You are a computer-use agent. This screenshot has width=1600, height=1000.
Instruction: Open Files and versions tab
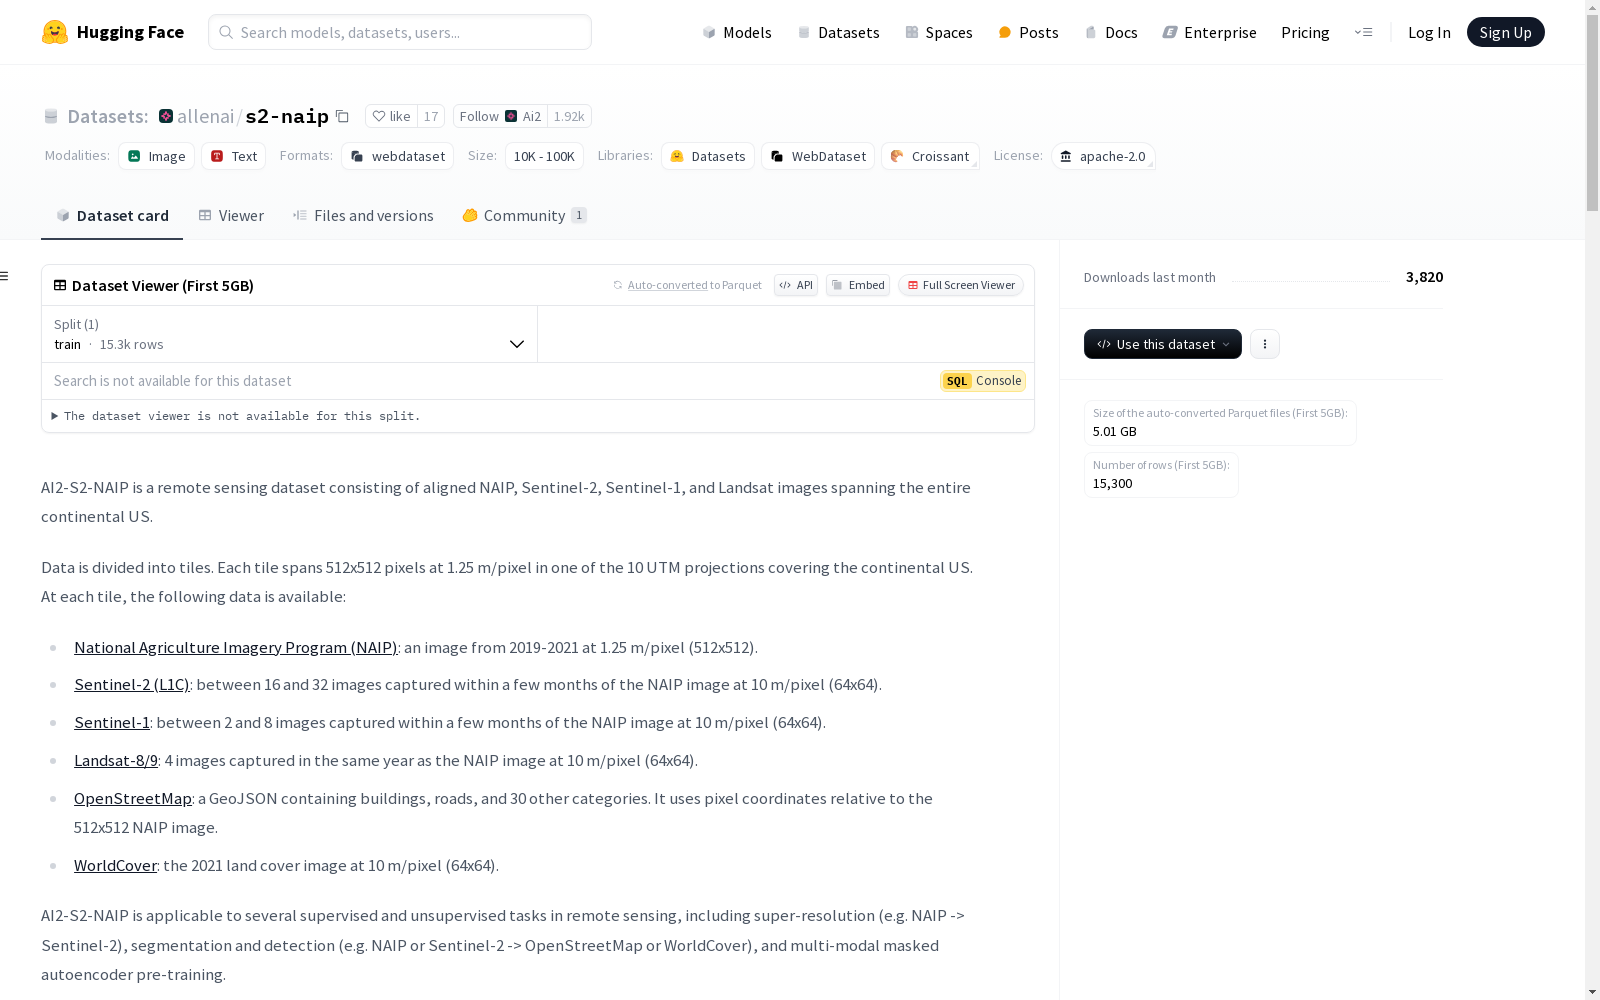[363, 215]
